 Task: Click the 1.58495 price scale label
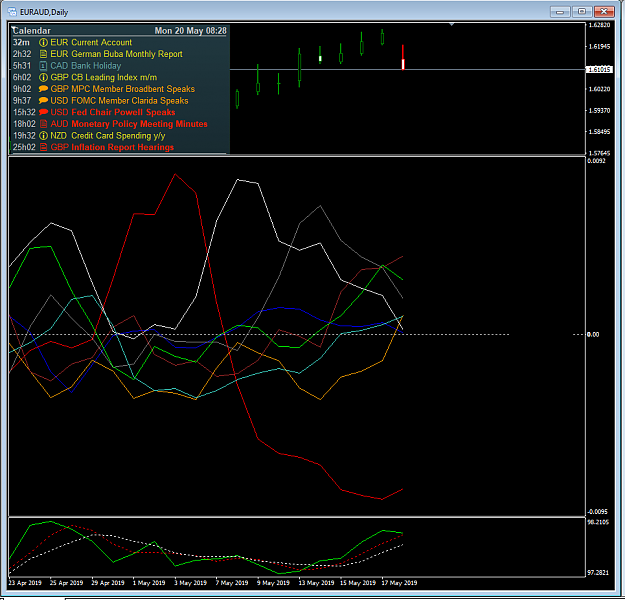click(599, 132)
